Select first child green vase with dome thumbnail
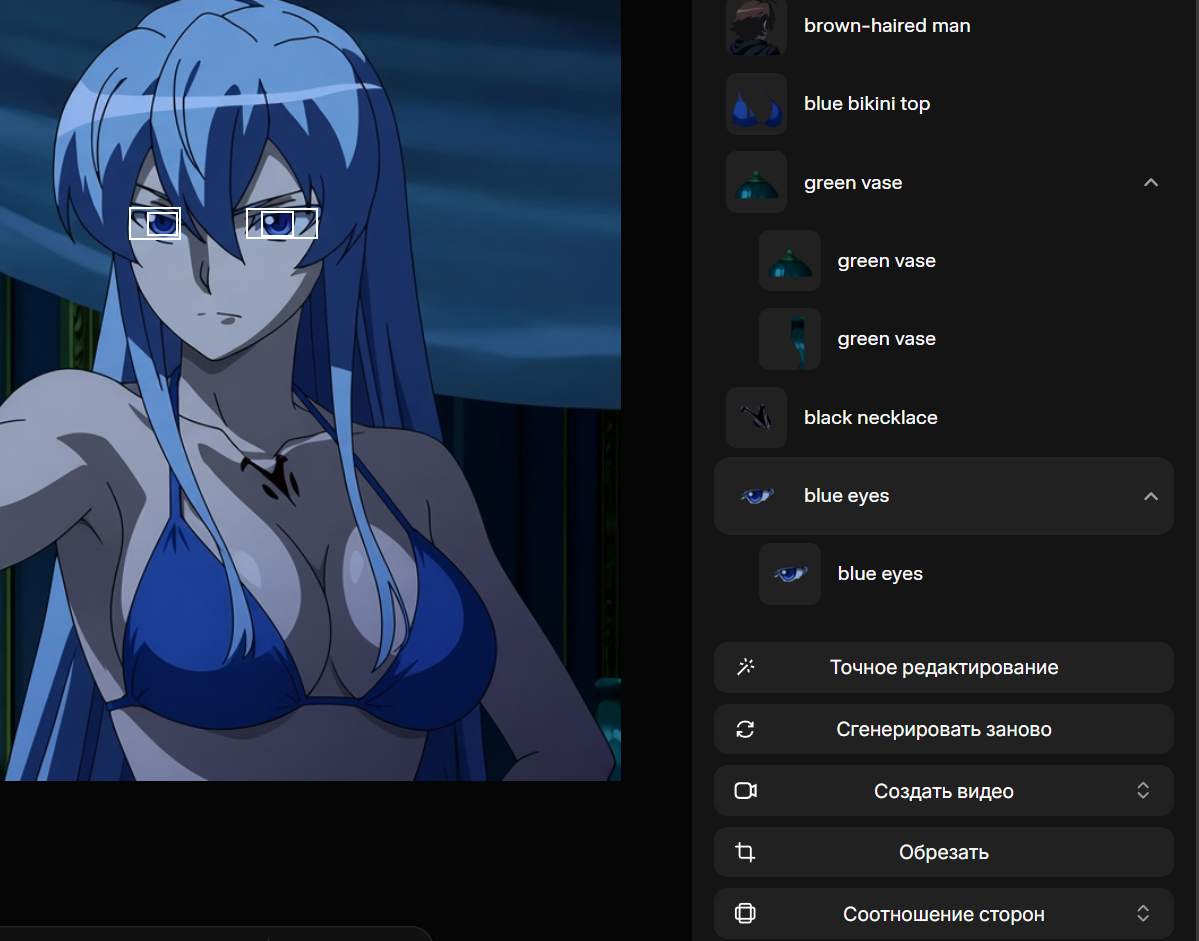Image resolution: width=1199 pixels, height=941 pixels. click(x=790, y=261)
